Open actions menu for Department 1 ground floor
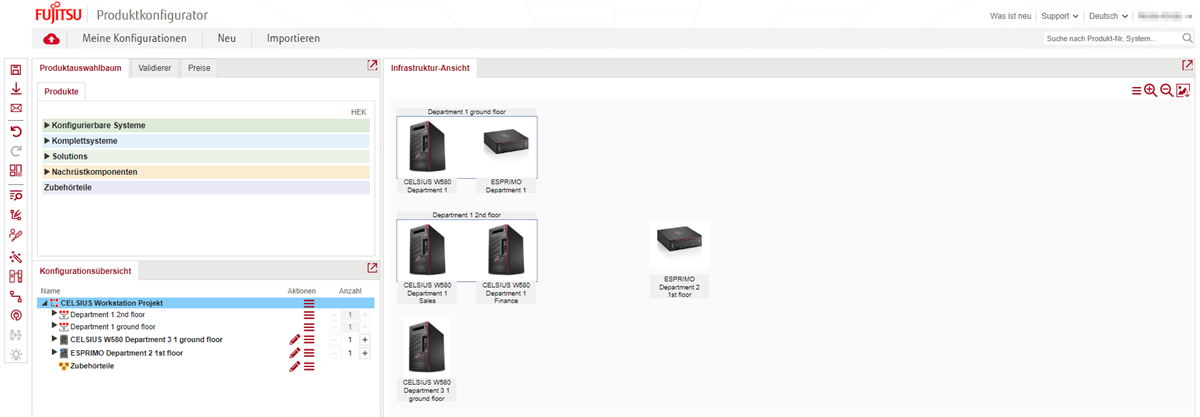Viewport: 1200px width, 417px height. point(309,327)
